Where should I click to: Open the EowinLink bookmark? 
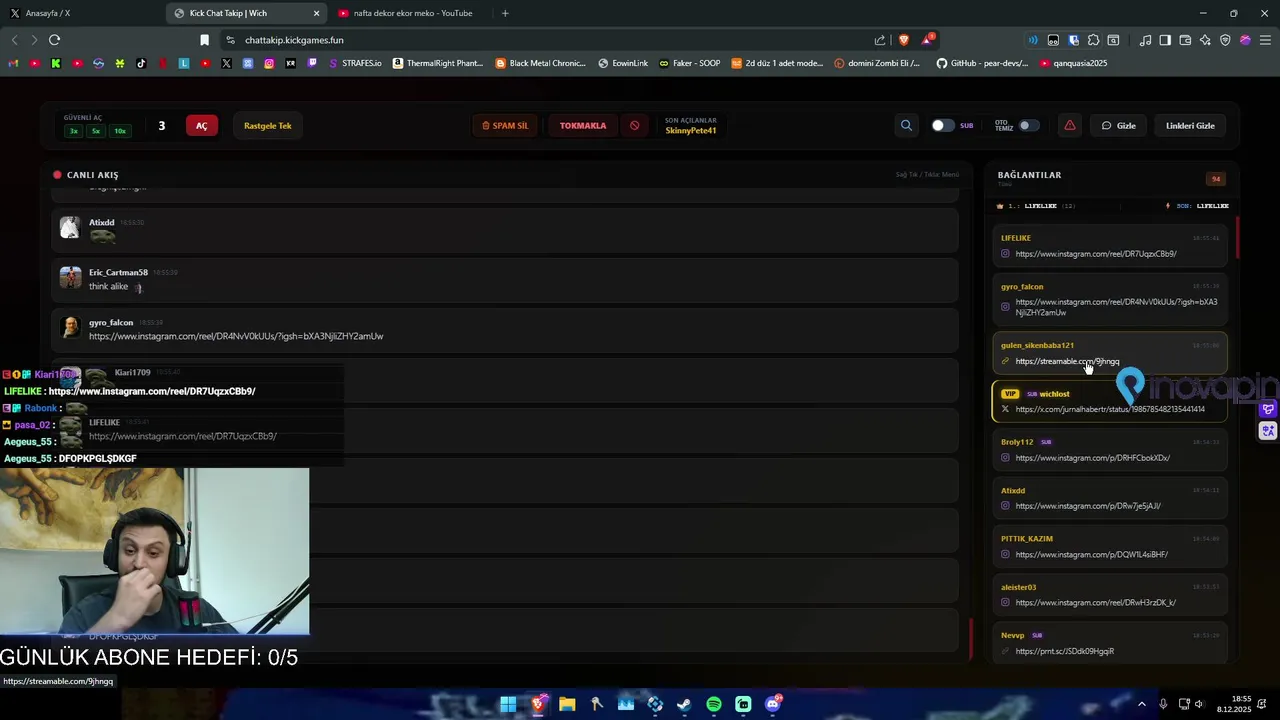click(x=623, y=63)
